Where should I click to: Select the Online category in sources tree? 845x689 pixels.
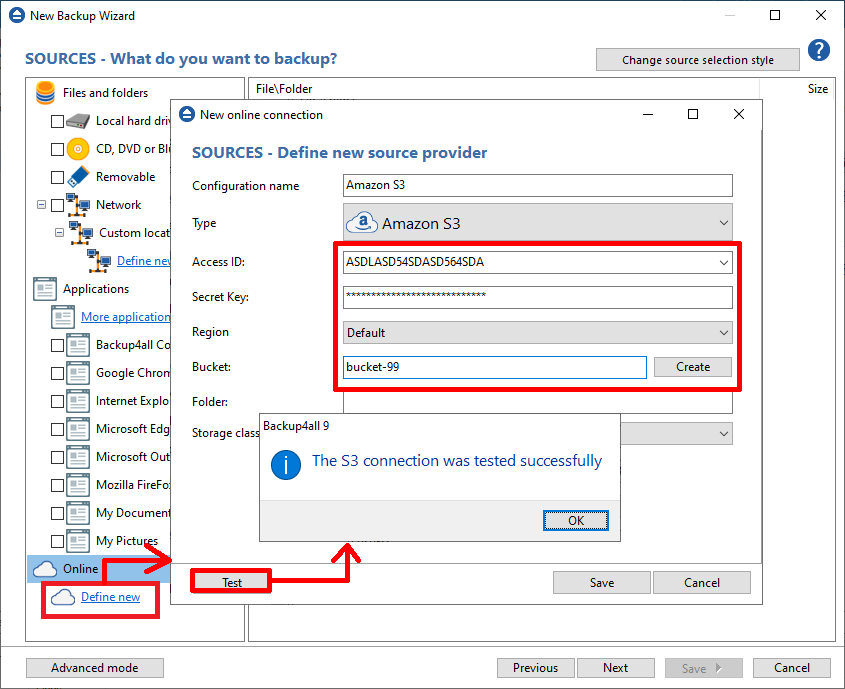click(99, 569)
